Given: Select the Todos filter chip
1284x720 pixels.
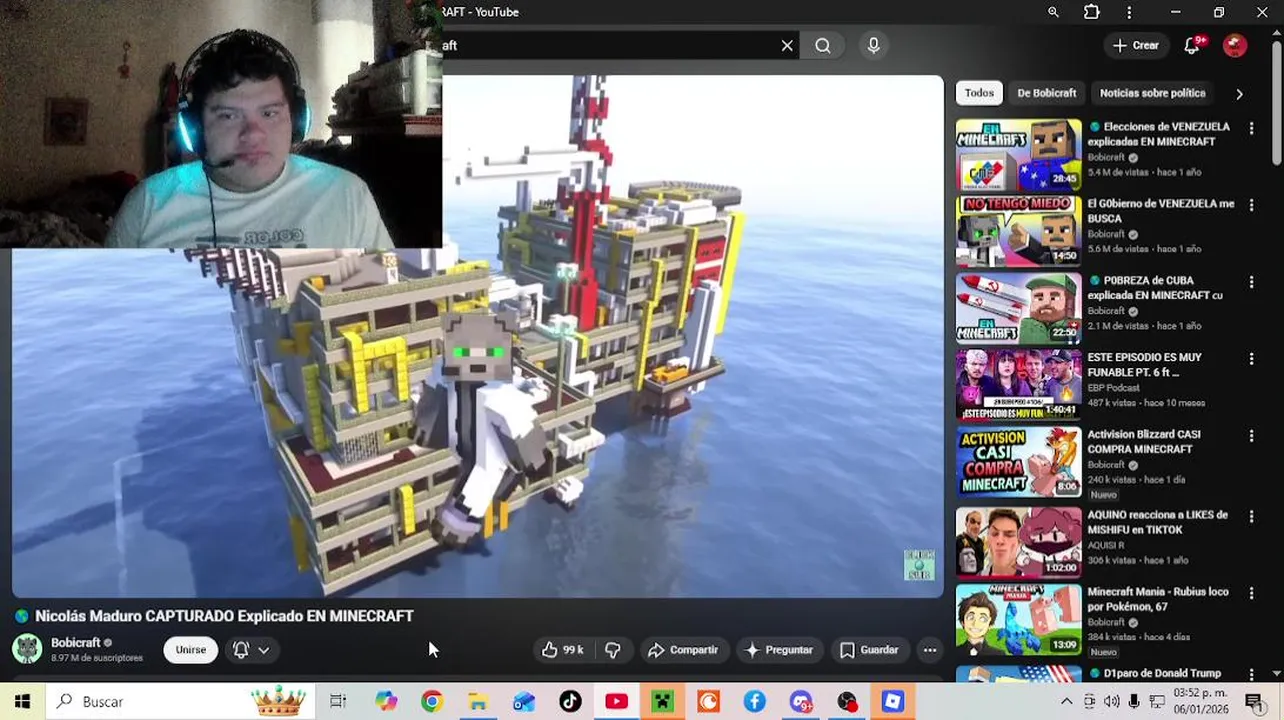Looking at the screenshot, I should click(979, 93).
